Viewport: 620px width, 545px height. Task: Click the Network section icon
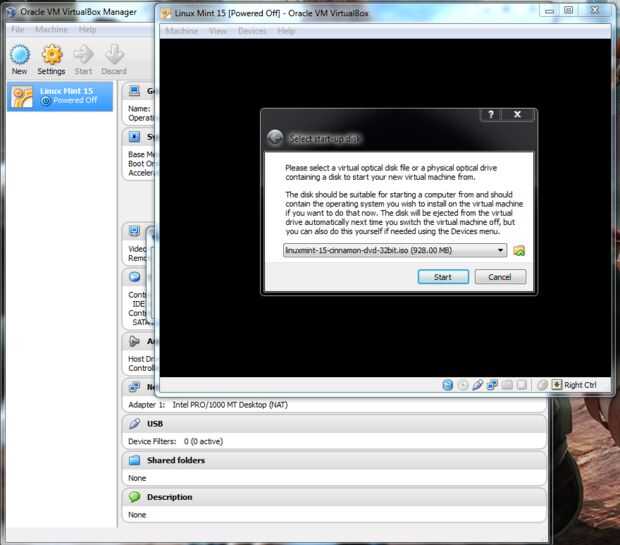pos(134,387)
